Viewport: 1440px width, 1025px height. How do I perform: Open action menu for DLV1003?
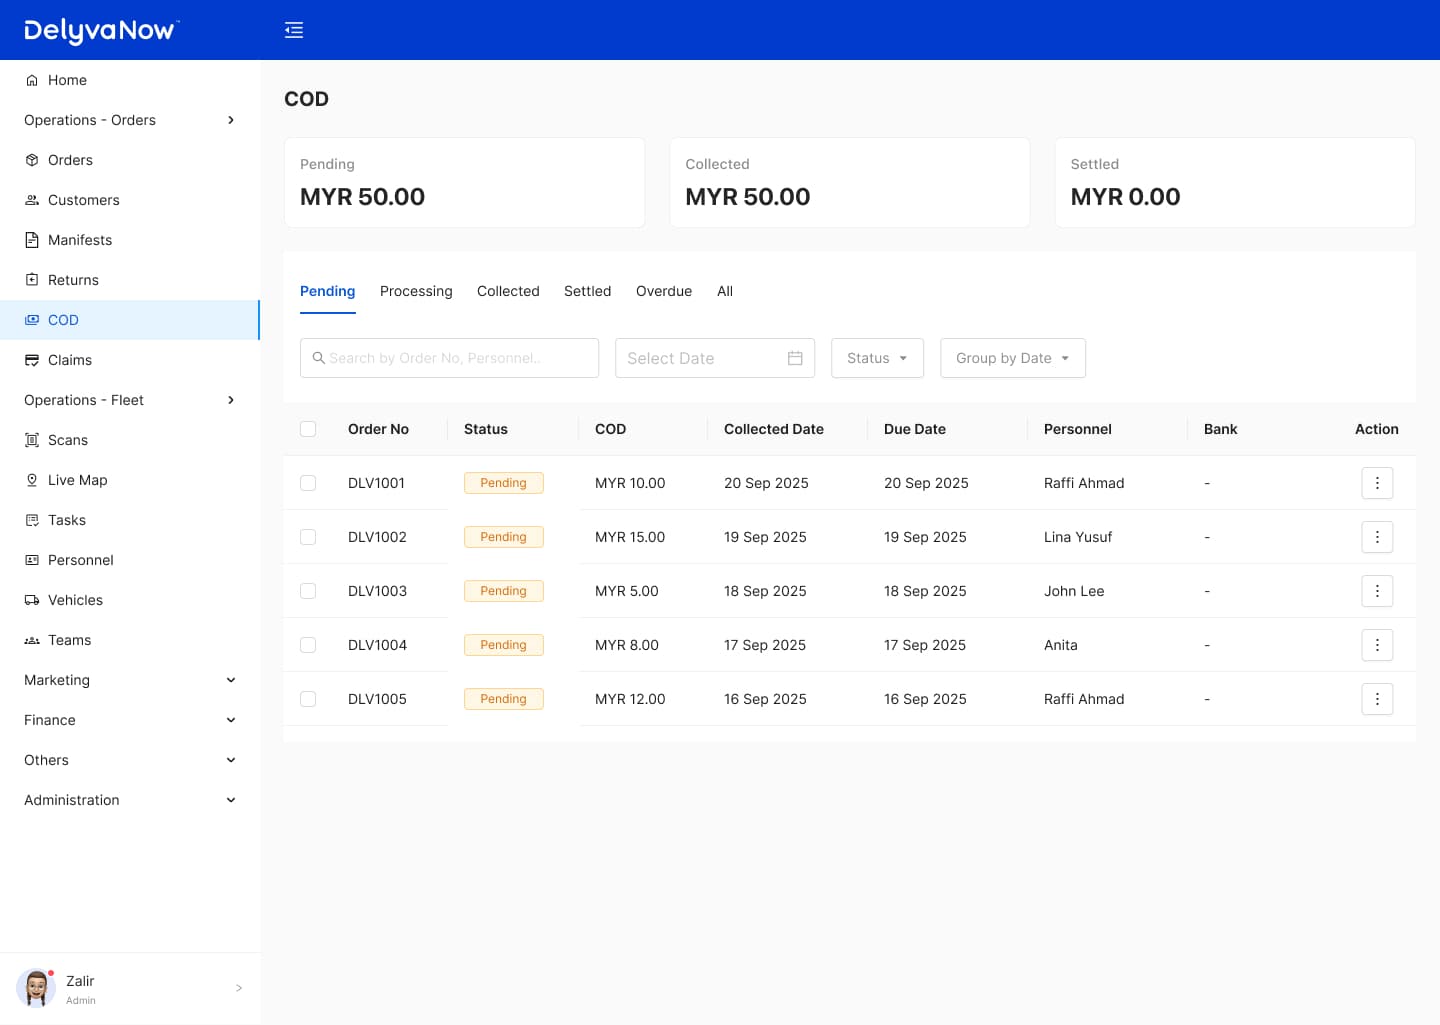click(x=1377, y=591)
